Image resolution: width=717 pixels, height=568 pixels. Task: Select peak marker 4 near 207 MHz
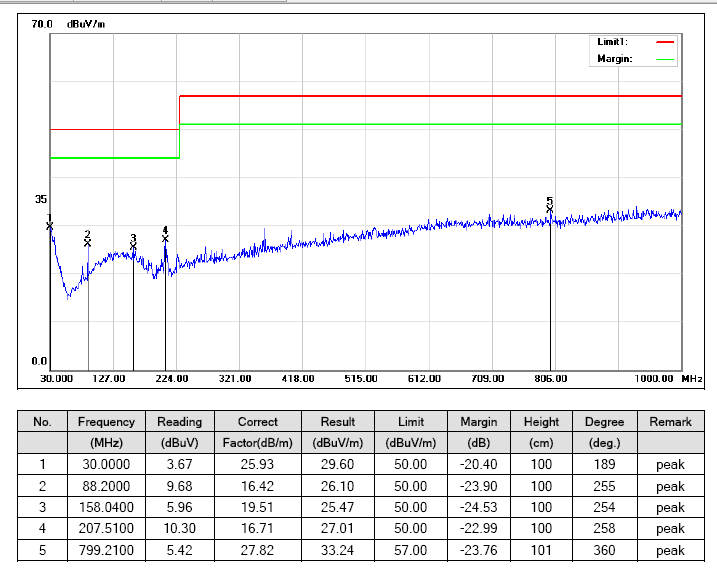coord(165,238)
